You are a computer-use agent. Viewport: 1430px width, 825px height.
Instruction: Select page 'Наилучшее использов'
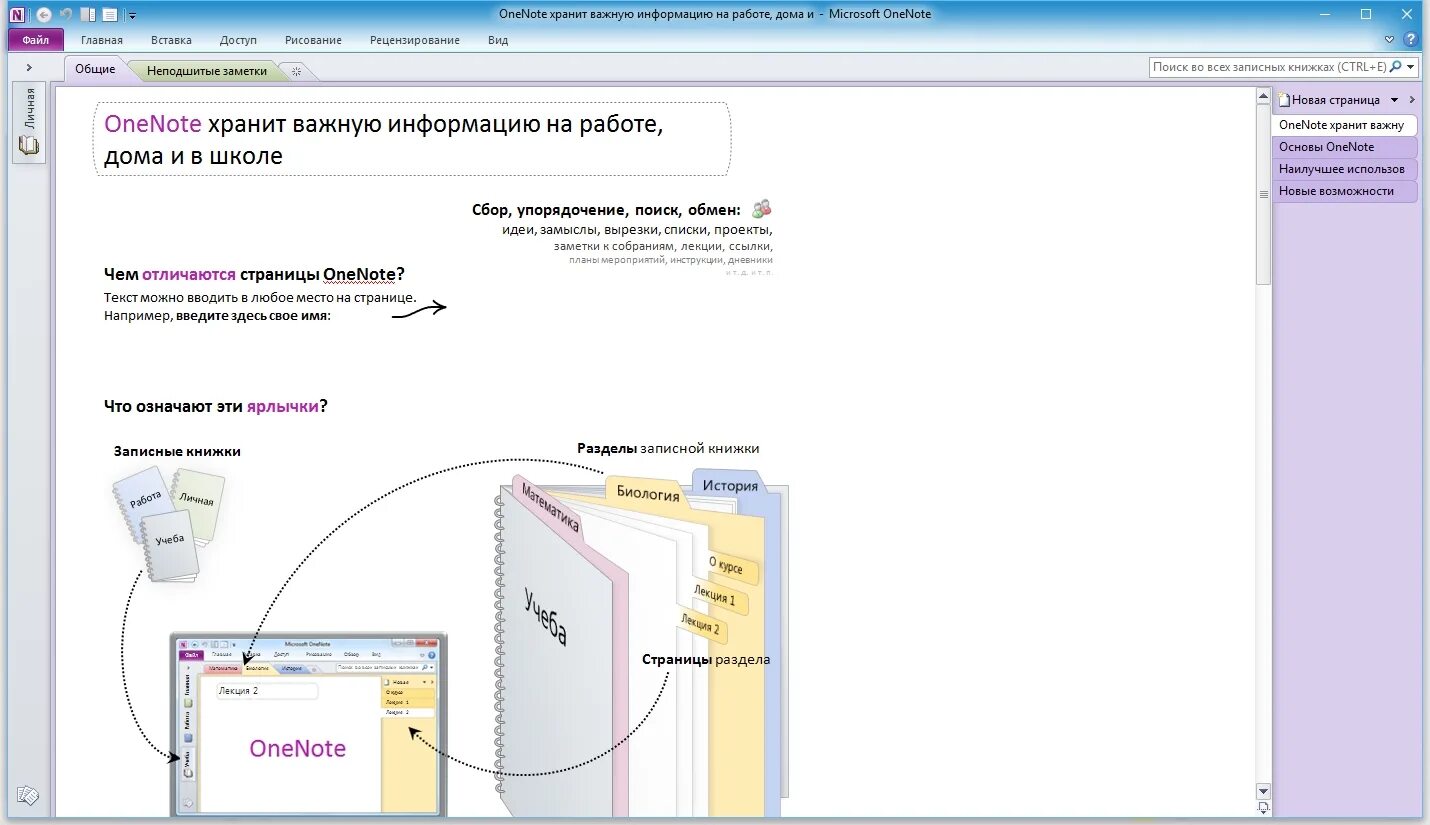1344,169
